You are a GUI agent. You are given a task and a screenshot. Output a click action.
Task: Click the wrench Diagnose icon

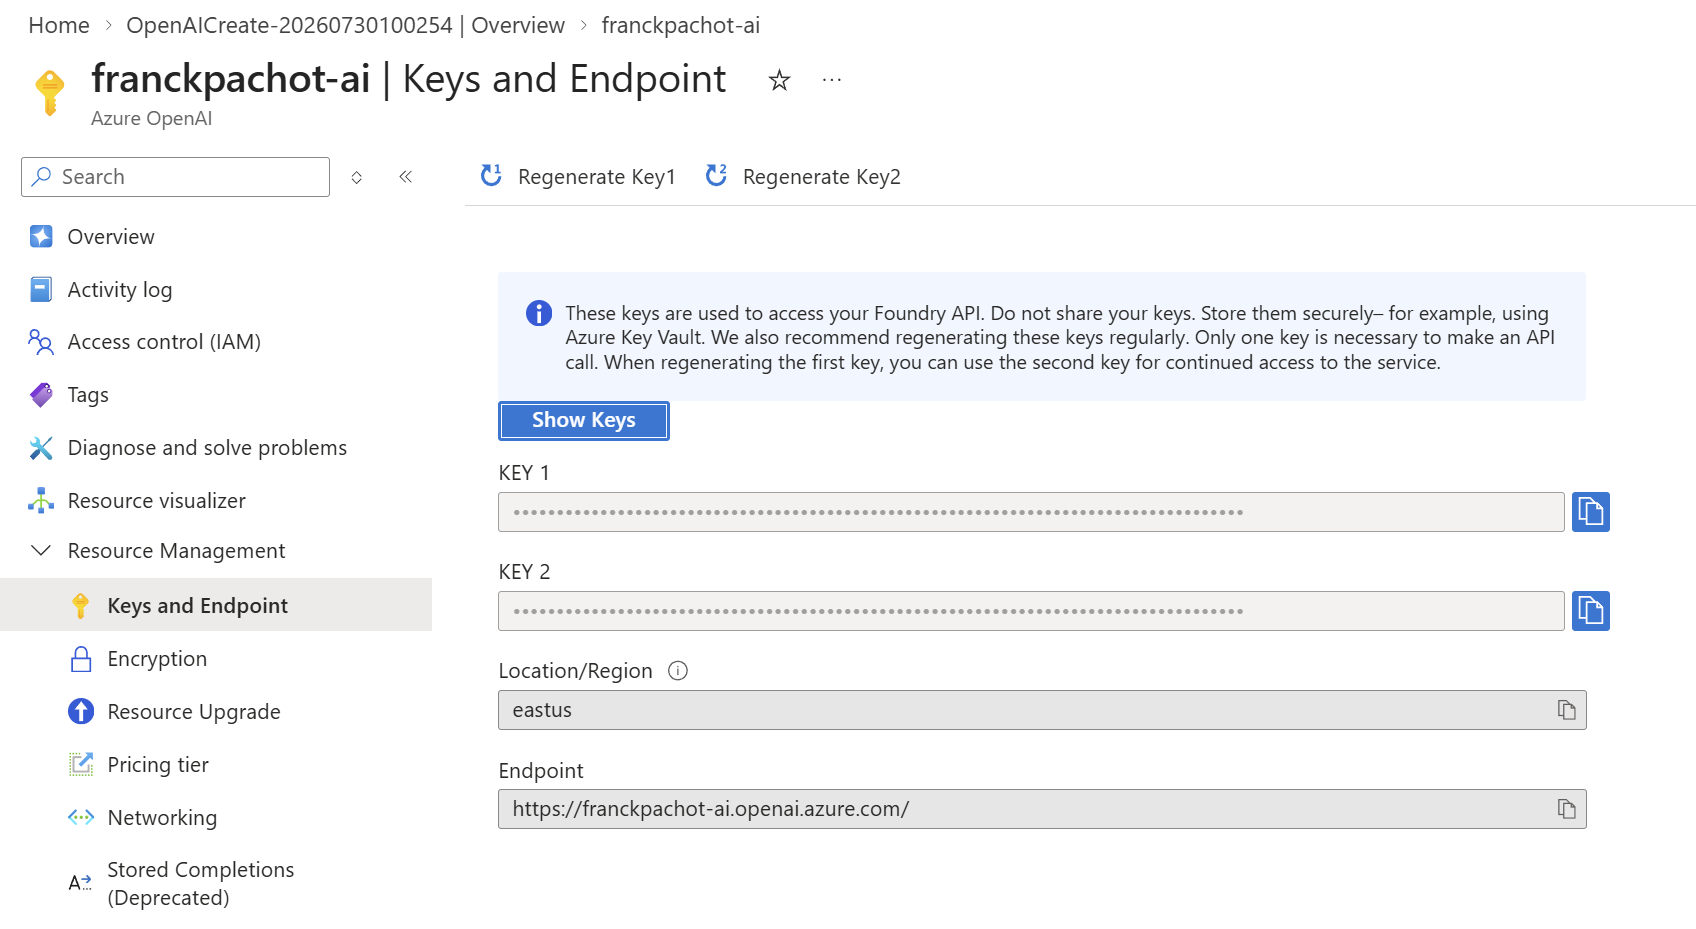[x=41, y=448]
